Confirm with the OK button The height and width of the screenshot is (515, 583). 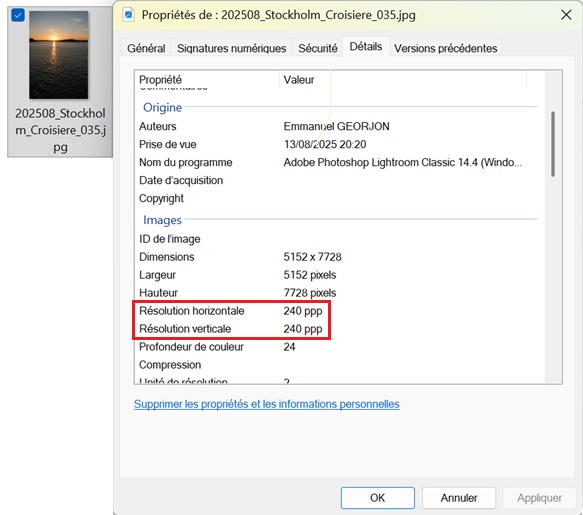[x=377, y=498]
